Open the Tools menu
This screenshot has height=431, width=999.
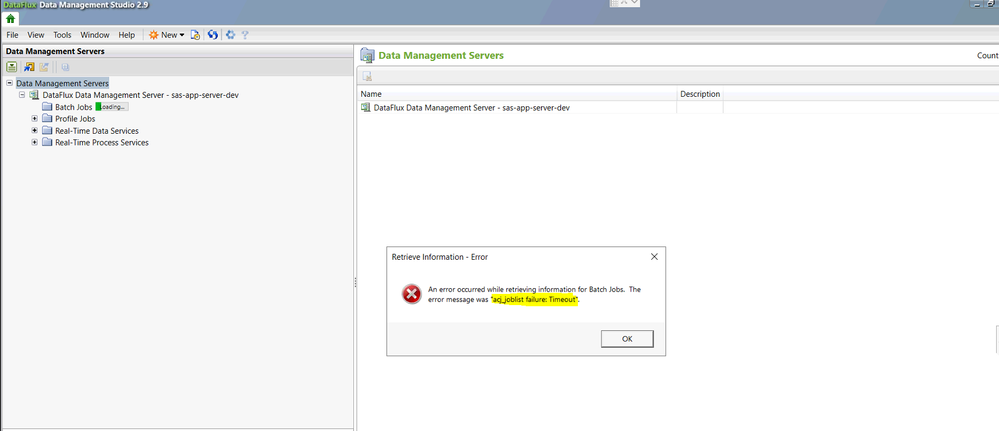[62, 35]
